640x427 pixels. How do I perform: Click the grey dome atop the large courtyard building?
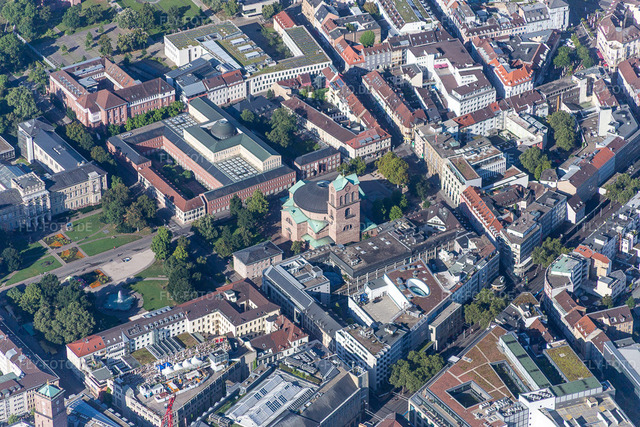pyautogui.click(x=222, y=130)
